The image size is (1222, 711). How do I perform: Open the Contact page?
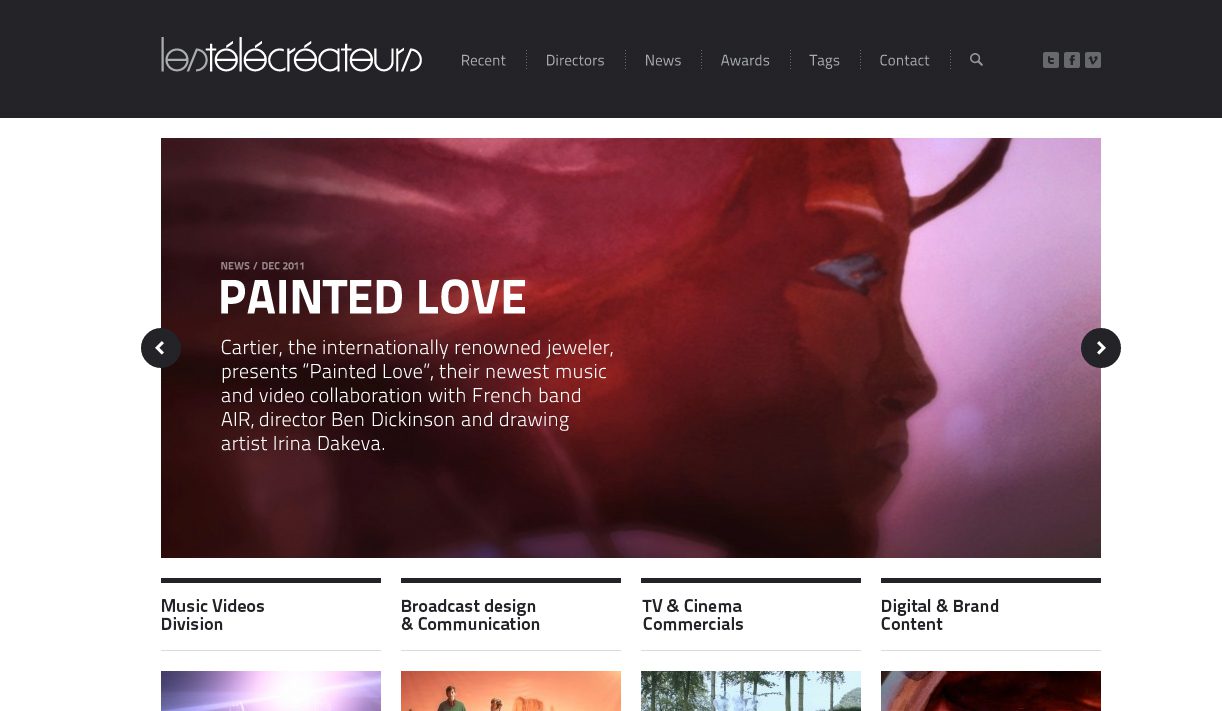coord(904,60)
